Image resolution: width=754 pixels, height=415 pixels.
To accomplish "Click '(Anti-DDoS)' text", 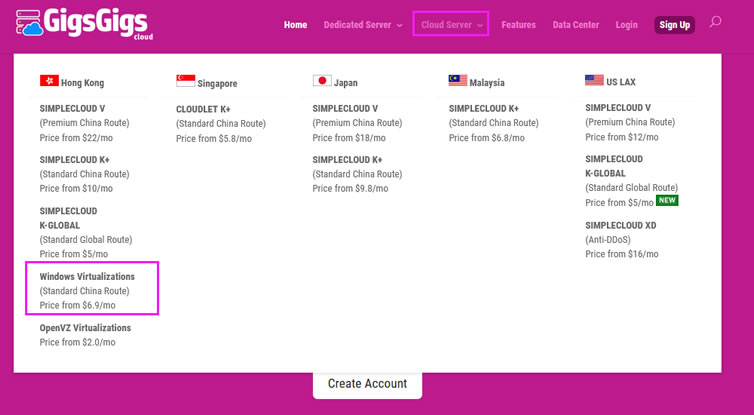I will 608,239.
